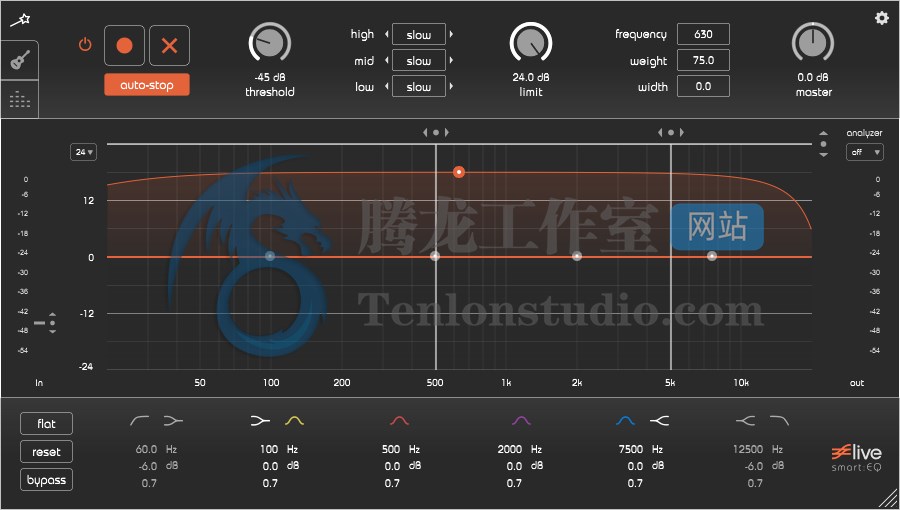Select the 500 Hz band node
900x510 pixels.
click(435, 256)
